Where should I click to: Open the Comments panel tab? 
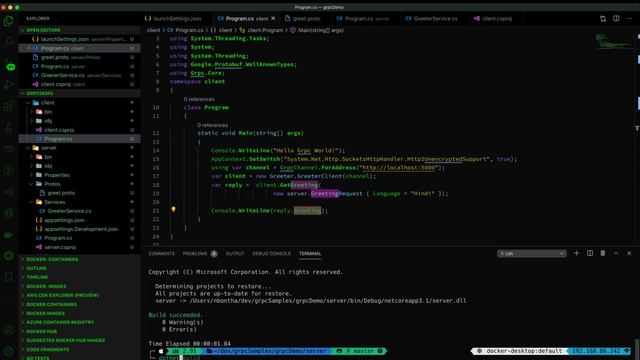pos(162,253)
